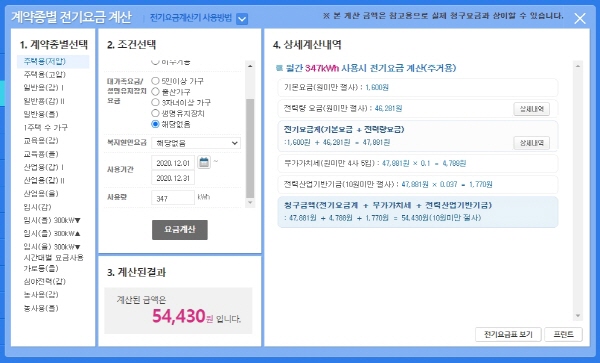This screenshot has height=363, width=600.
Task: Select 산업용(갑) II contract type
Action: click(x=44, y=180)
